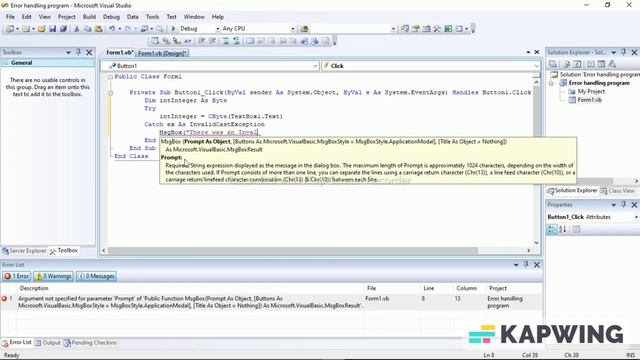The height and width of the screenshot is (360, 640).
Task: Toggle the 0 Messages filter button
Action: click(x=96, y=276)
